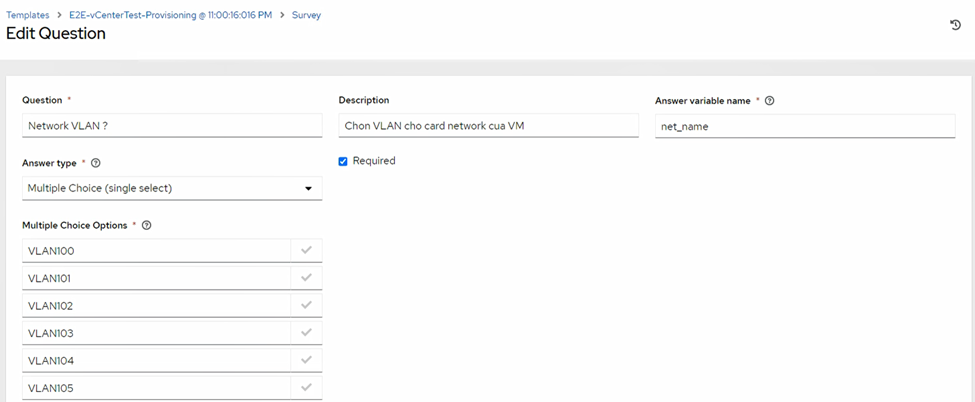Mark VLAN105 as default with checkmark
The height and width of the screenshot is (402, 975).
pos(306,388)
